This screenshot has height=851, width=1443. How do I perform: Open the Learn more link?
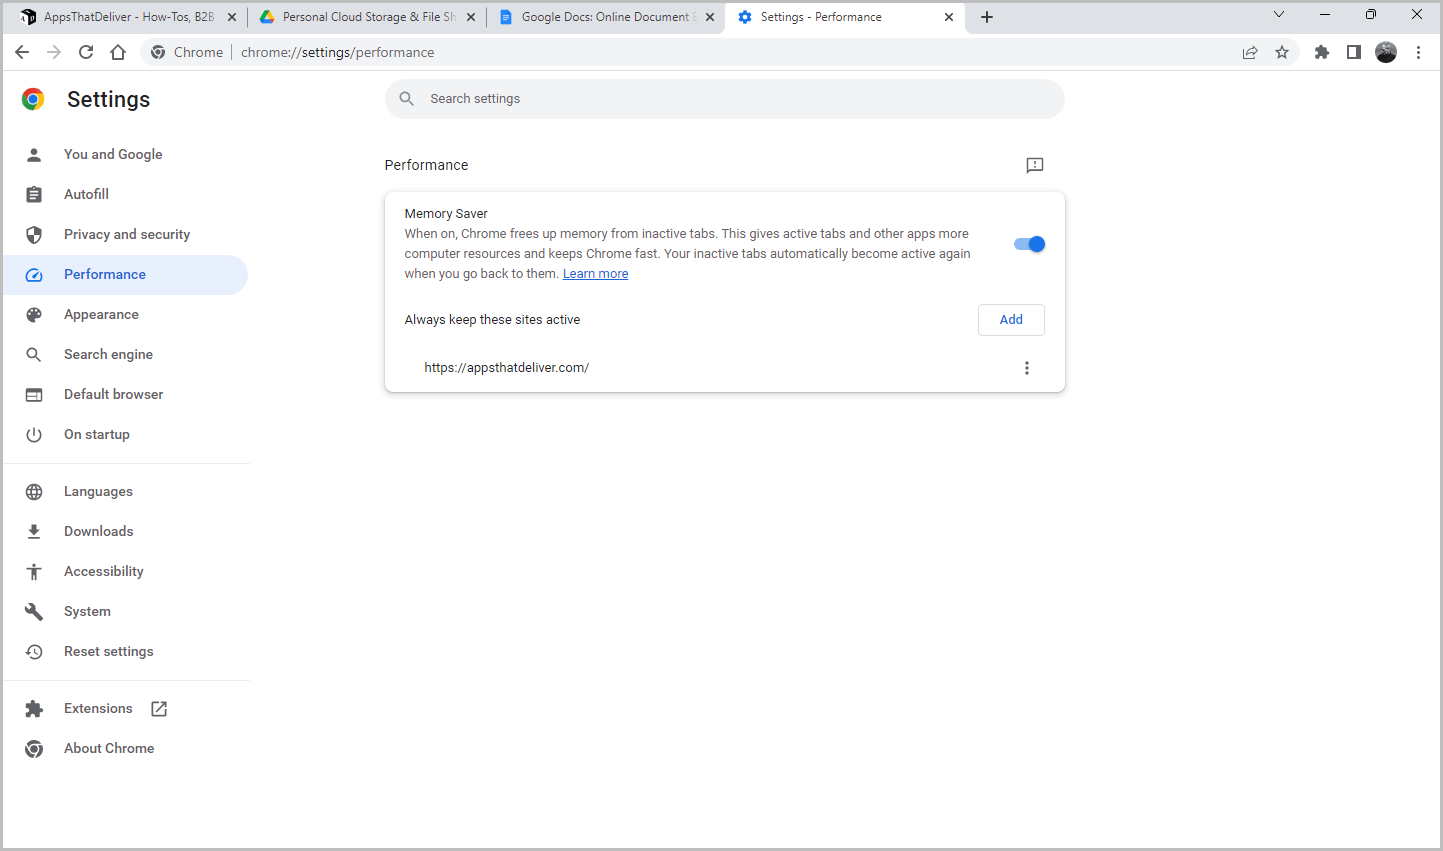tap(595, 273)
